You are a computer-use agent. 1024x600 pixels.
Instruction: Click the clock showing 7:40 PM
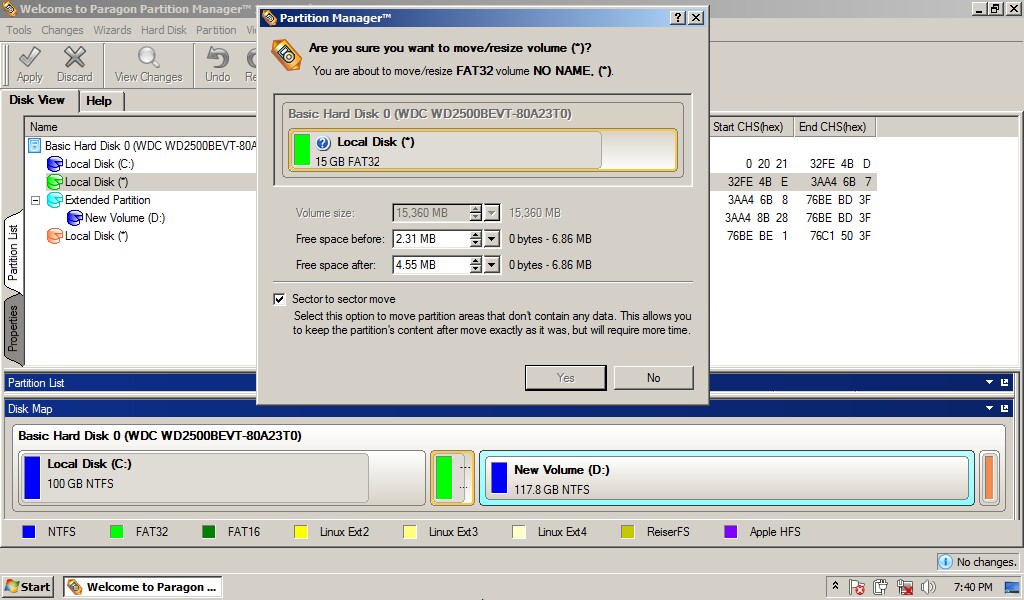972,587
